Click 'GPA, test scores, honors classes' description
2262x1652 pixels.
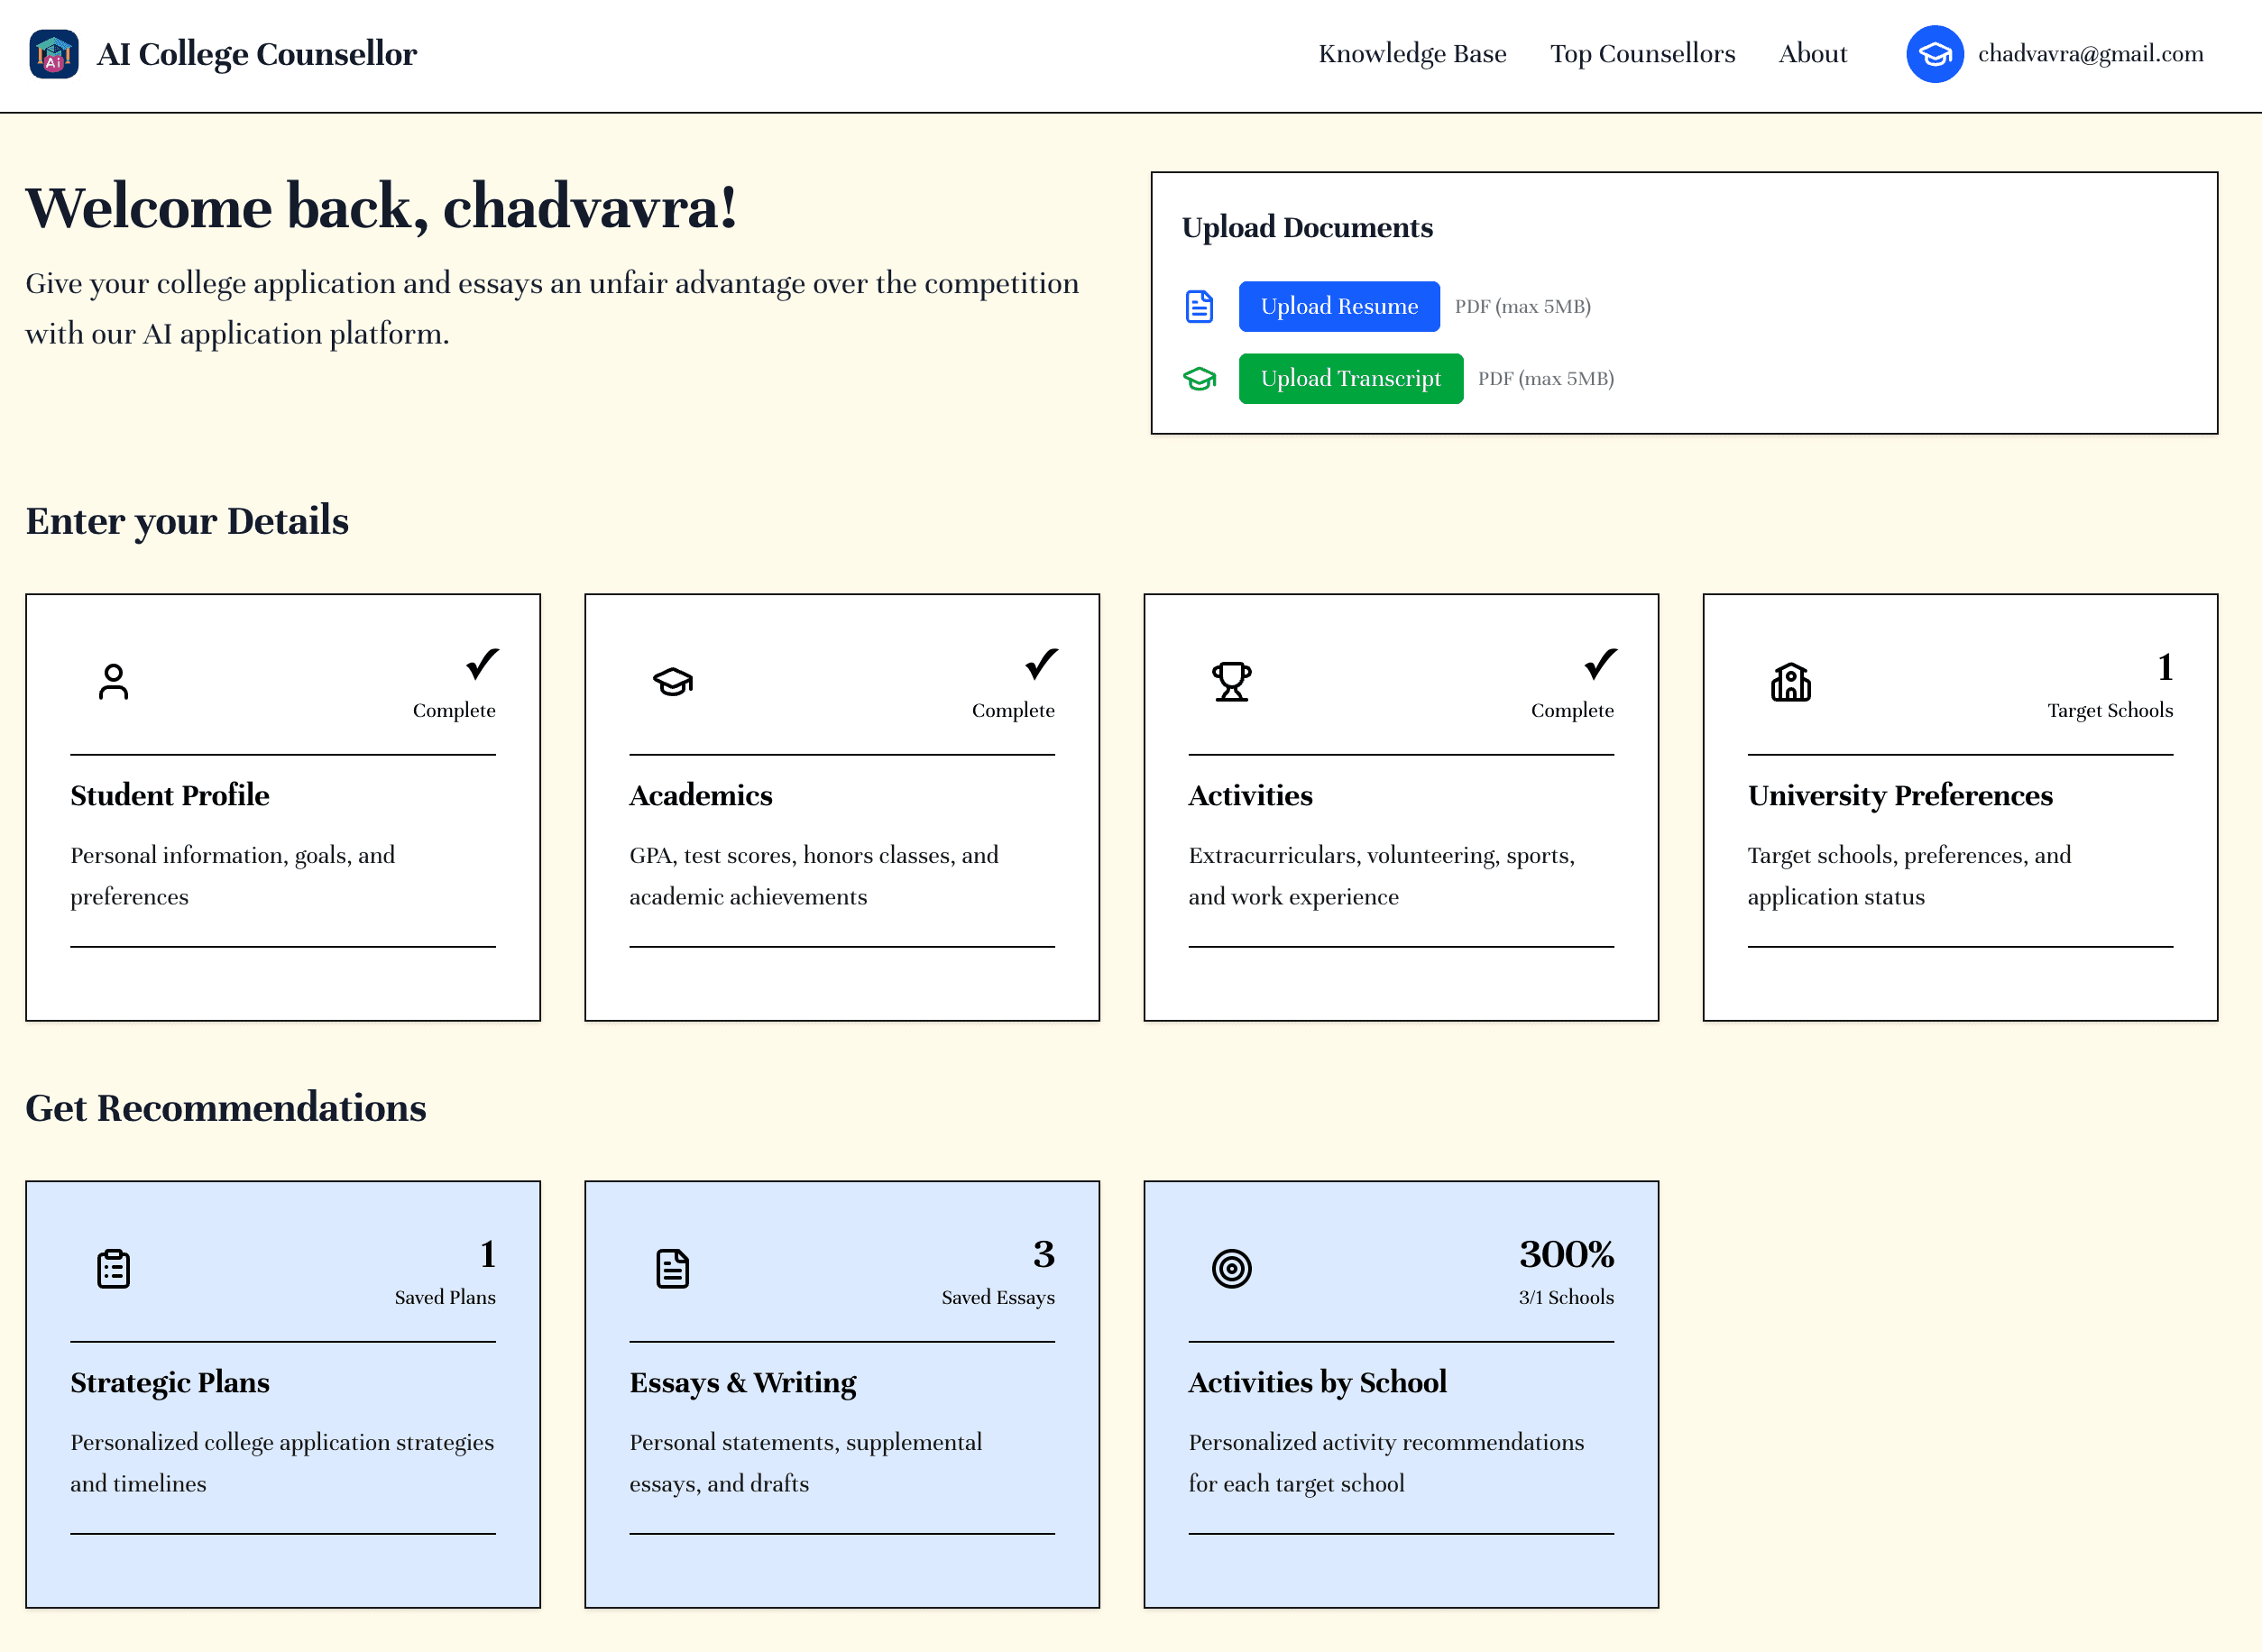[814, 876]
